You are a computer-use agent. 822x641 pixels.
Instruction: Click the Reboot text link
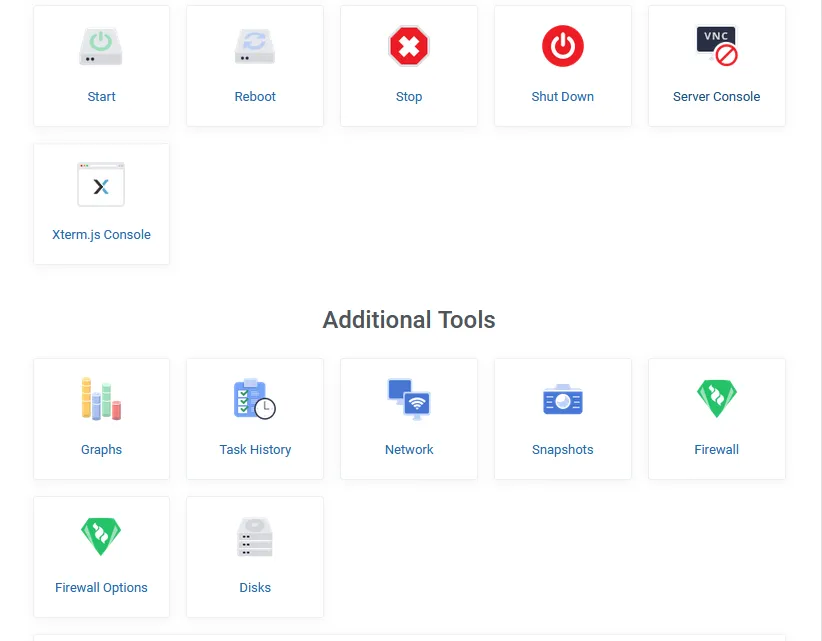[255, 96]
